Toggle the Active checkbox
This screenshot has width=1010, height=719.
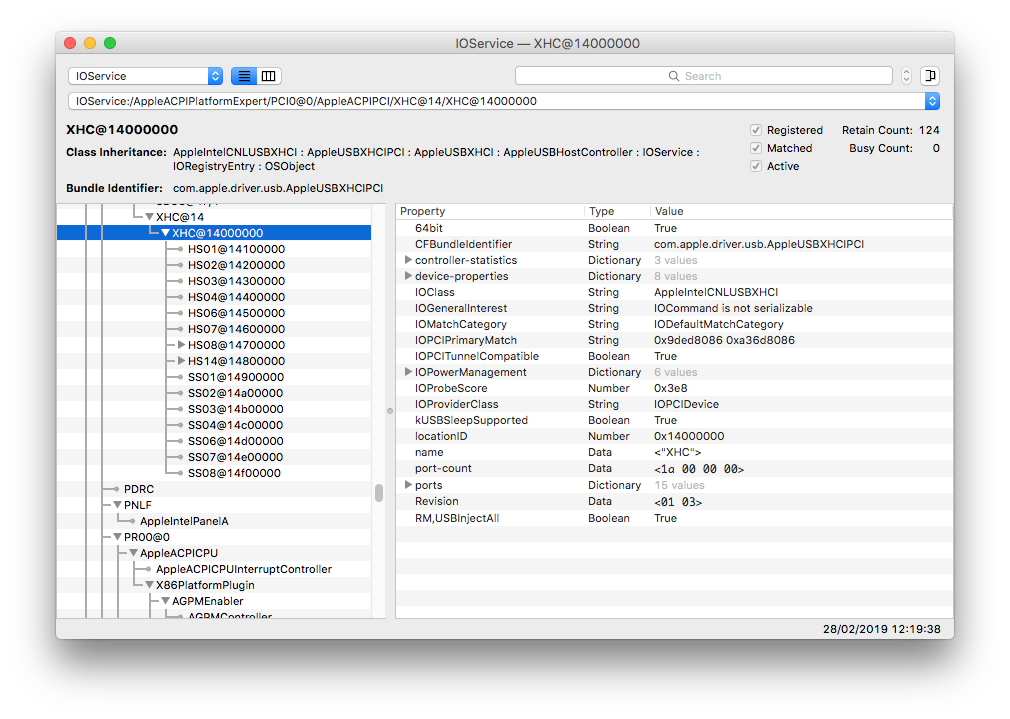click(x=756, y=166)
